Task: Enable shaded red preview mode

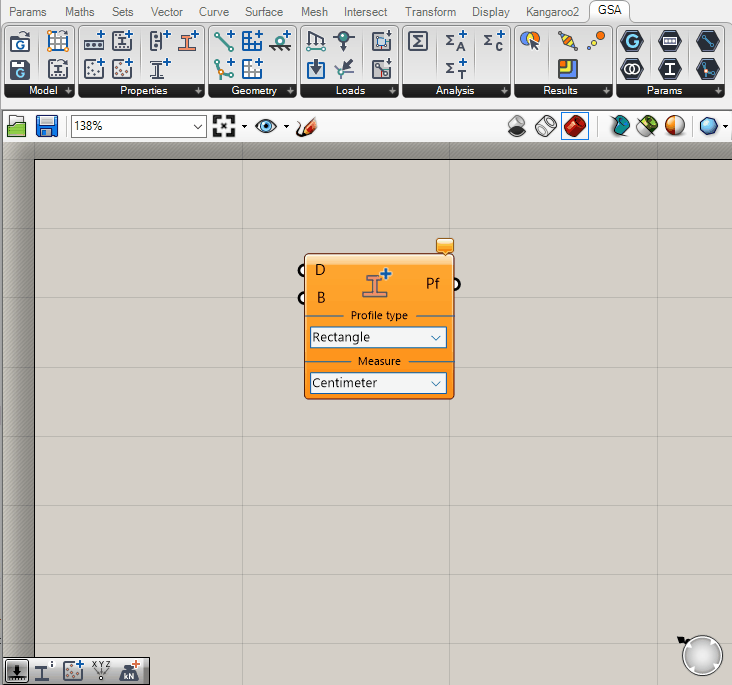Action: point(574,127)
